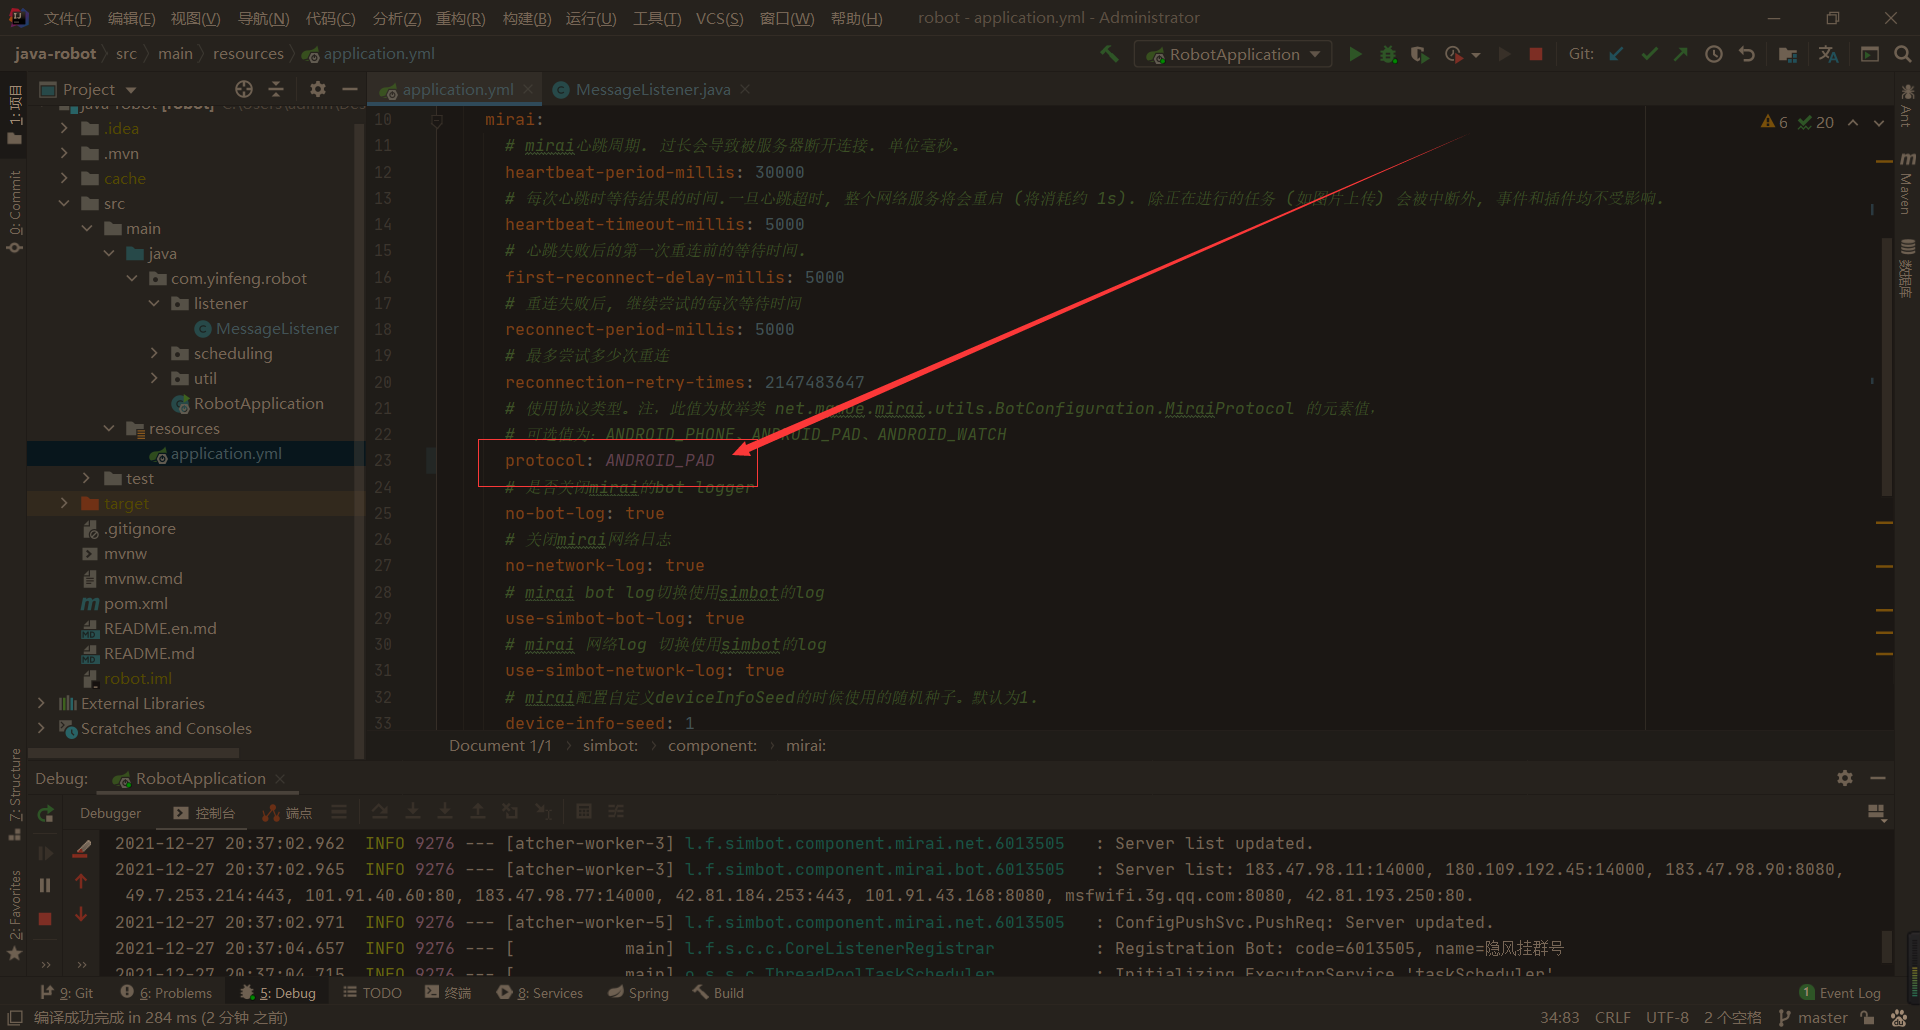Stop debugging with red square in Debug panel
Screen dimensions: 1920x1030
coord(45,918)
